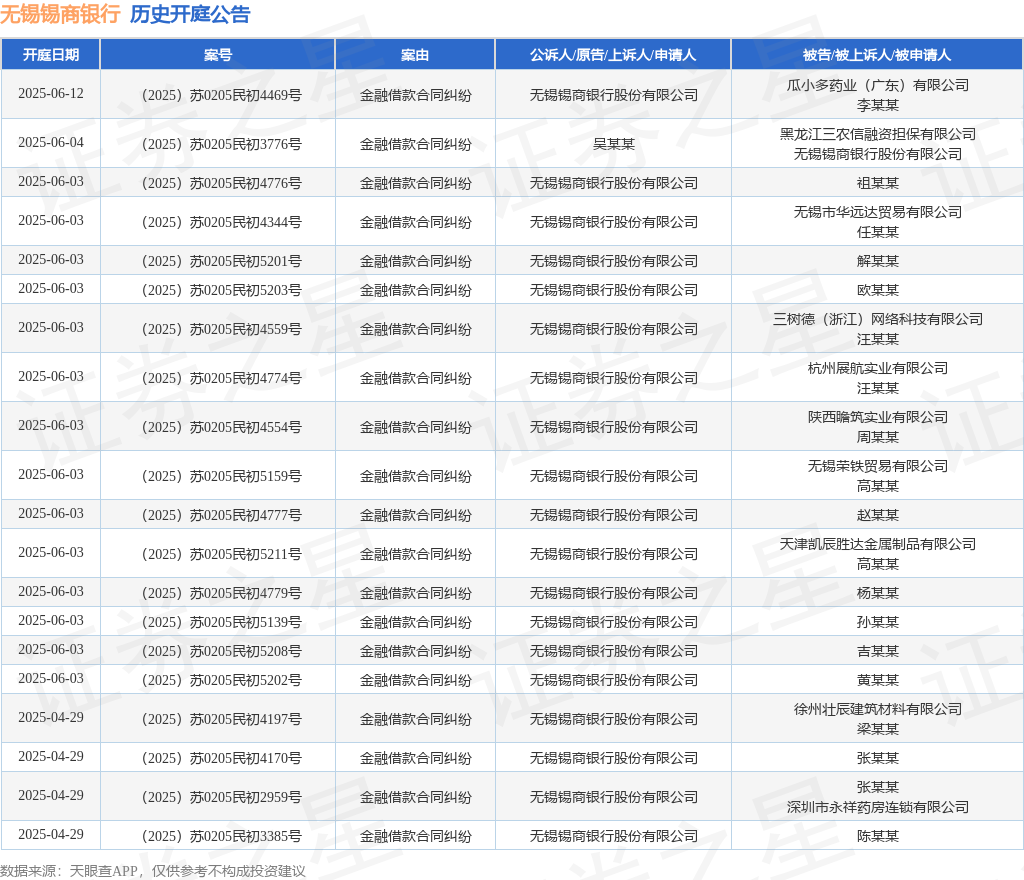This screenshot has width=1024, height=880.
Task: Click defendant 徐州壮辰建筑材料有限公司
Action: point(877,709)
